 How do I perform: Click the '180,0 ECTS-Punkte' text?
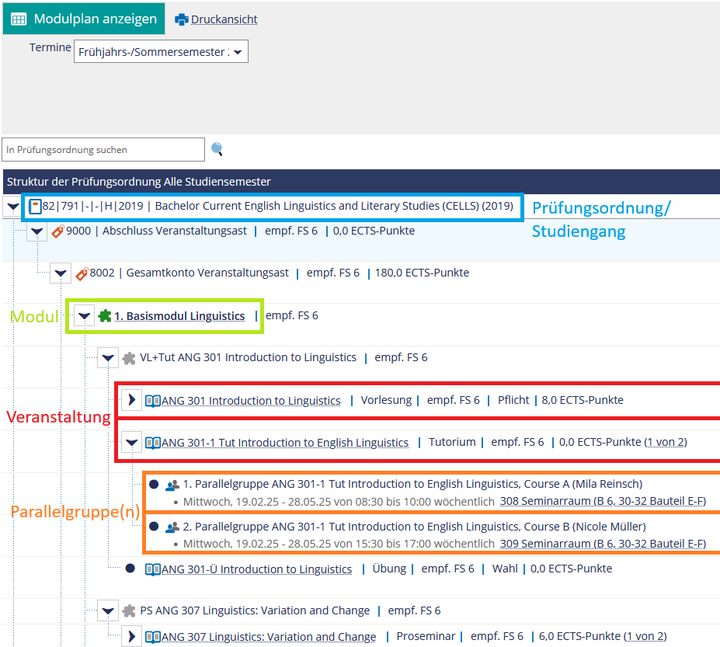(422, 273)
